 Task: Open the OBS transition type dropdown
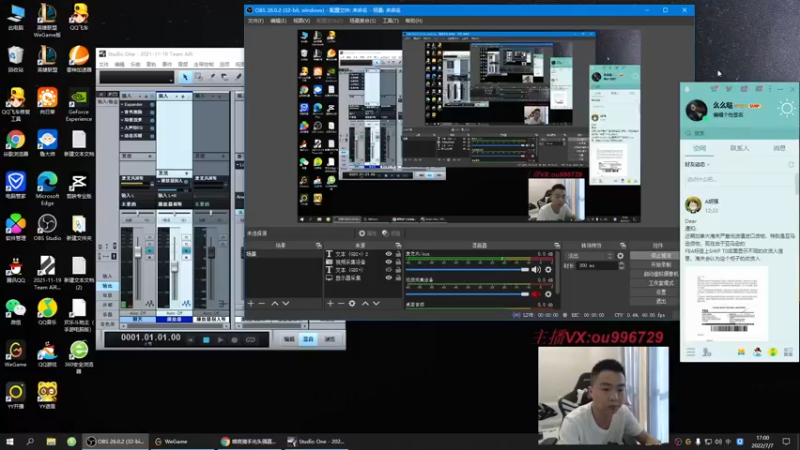[x=589, y=256]
